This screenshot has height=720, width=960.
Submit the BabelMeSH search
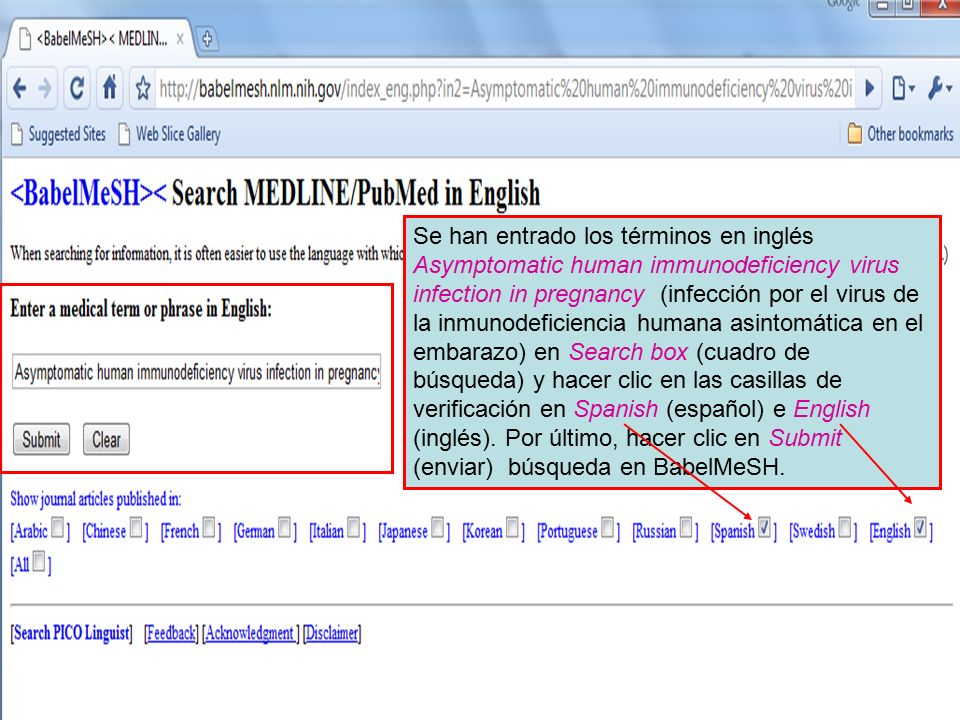[x=42, y=440]
